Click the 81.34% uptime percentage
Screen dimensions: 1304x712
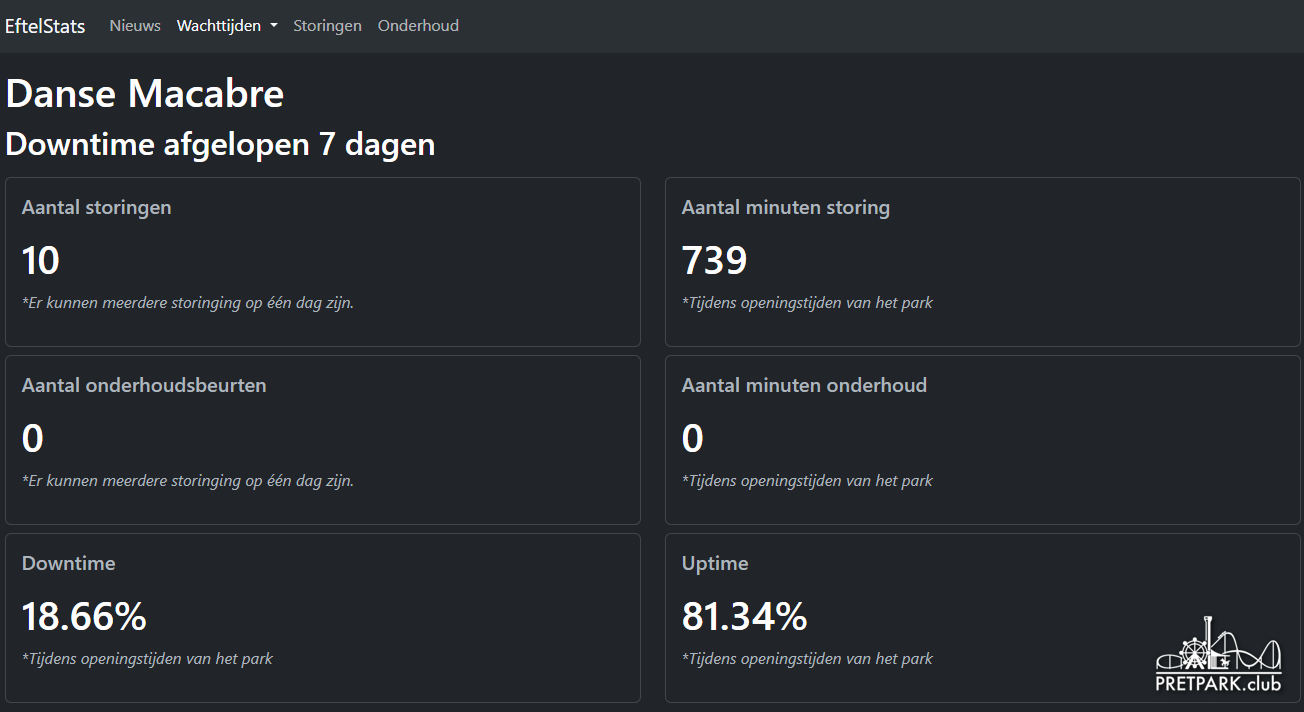pyautogui.click(x=744, y=617)
